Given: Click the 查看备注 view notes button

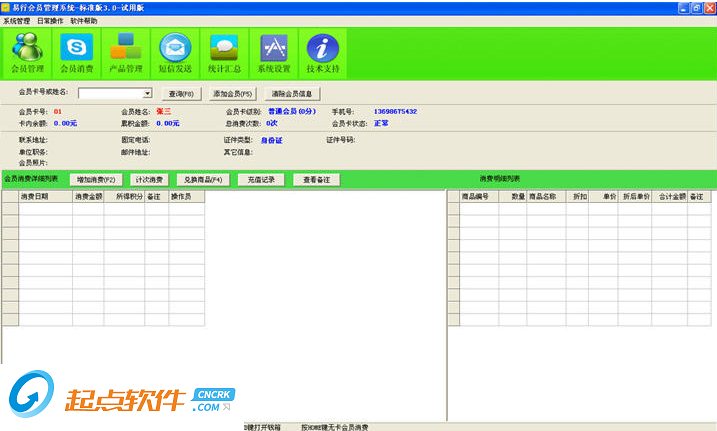Looking at the screenshot, I should tap(316, 180).
